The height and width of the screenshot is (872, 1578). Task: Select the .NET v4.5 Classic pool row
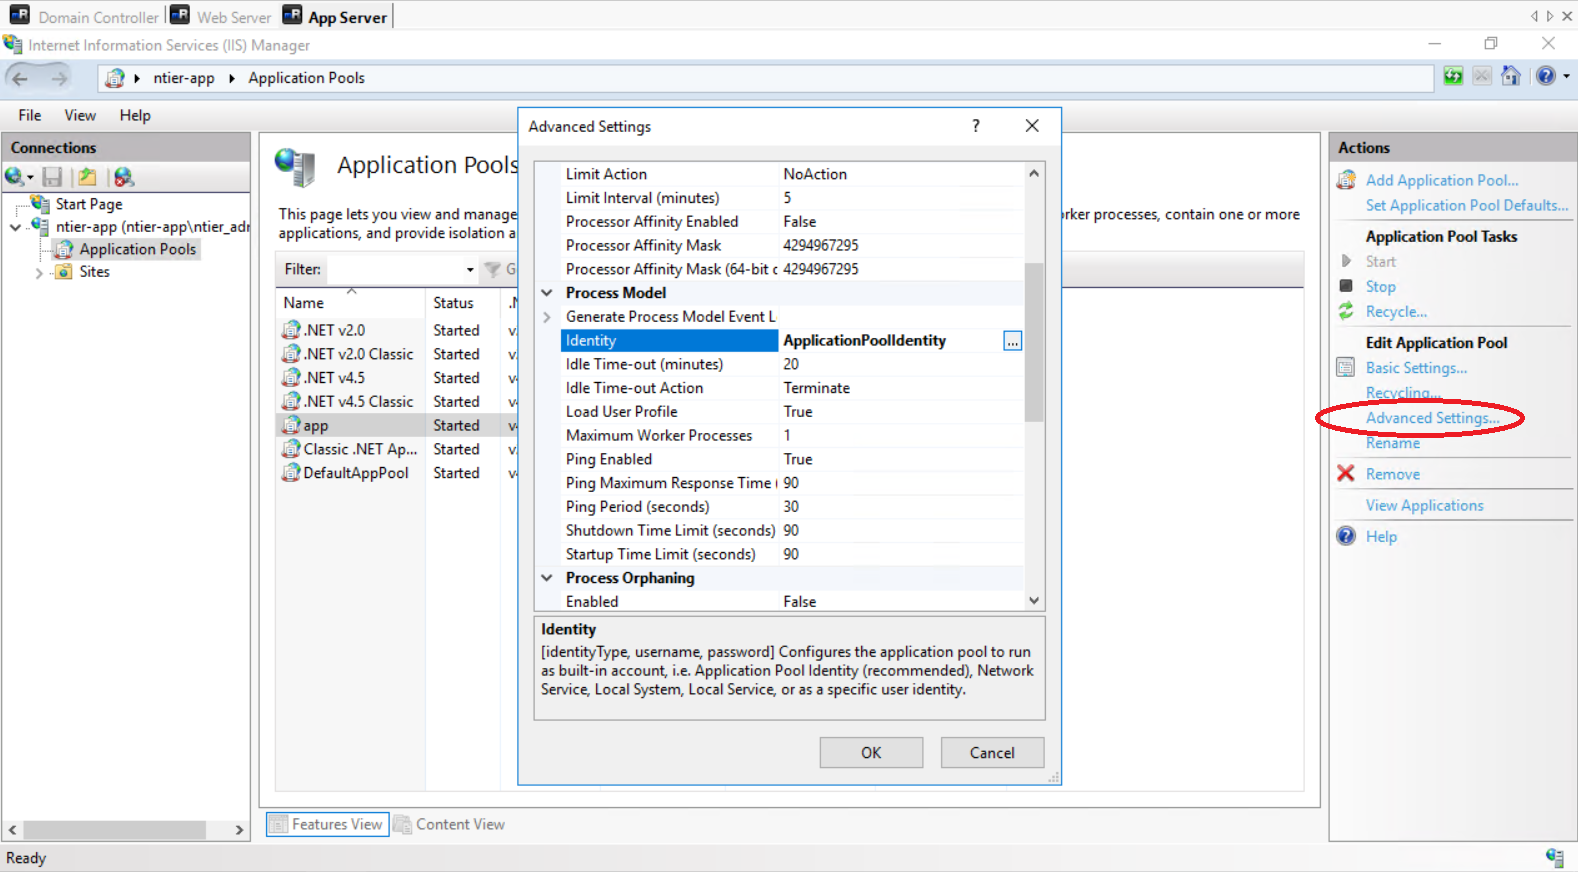397,401
